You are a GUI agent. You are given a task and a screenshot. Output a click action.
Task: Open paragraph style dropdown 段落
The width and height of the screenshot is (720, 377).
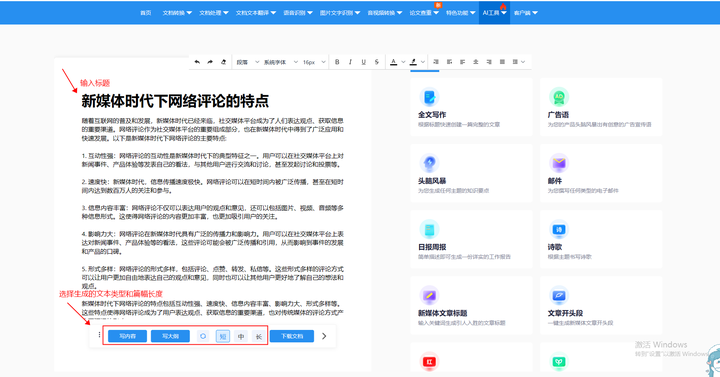point(248,62)
